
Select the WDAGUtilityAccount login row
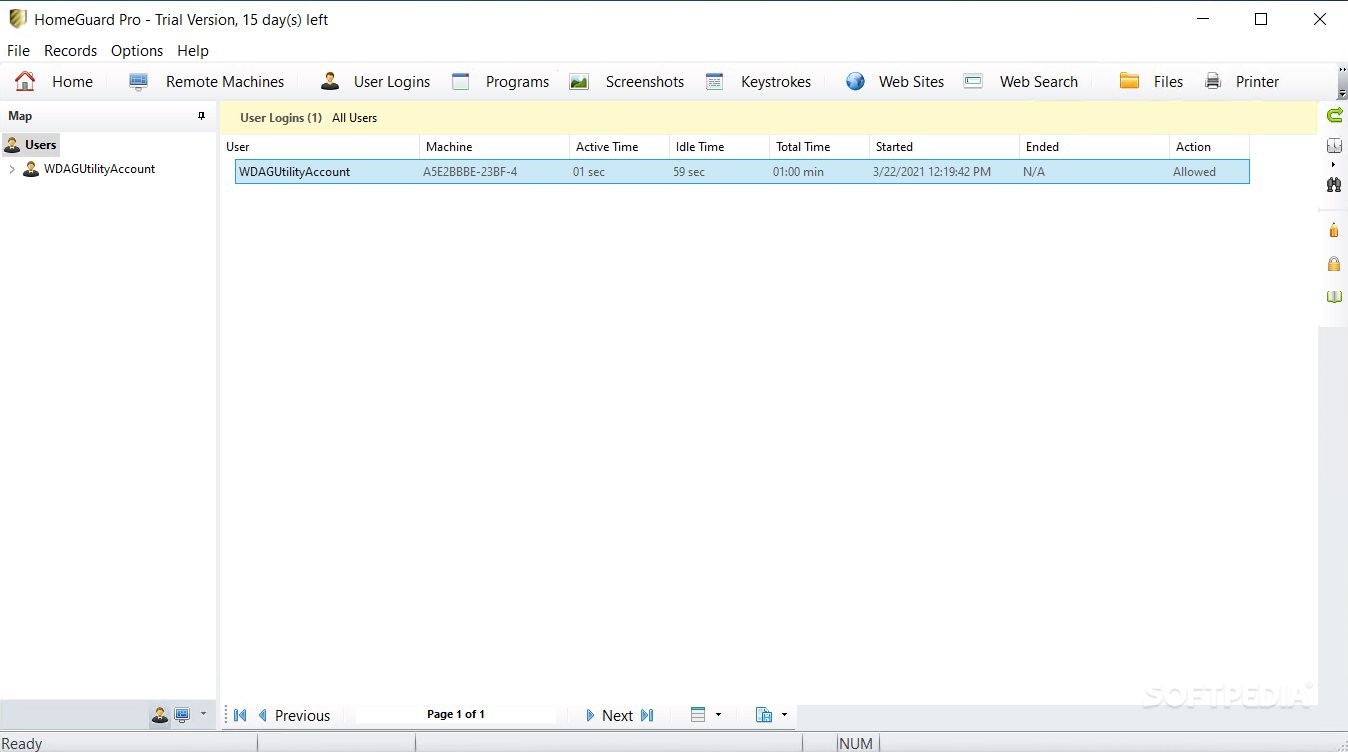point(742,172)
